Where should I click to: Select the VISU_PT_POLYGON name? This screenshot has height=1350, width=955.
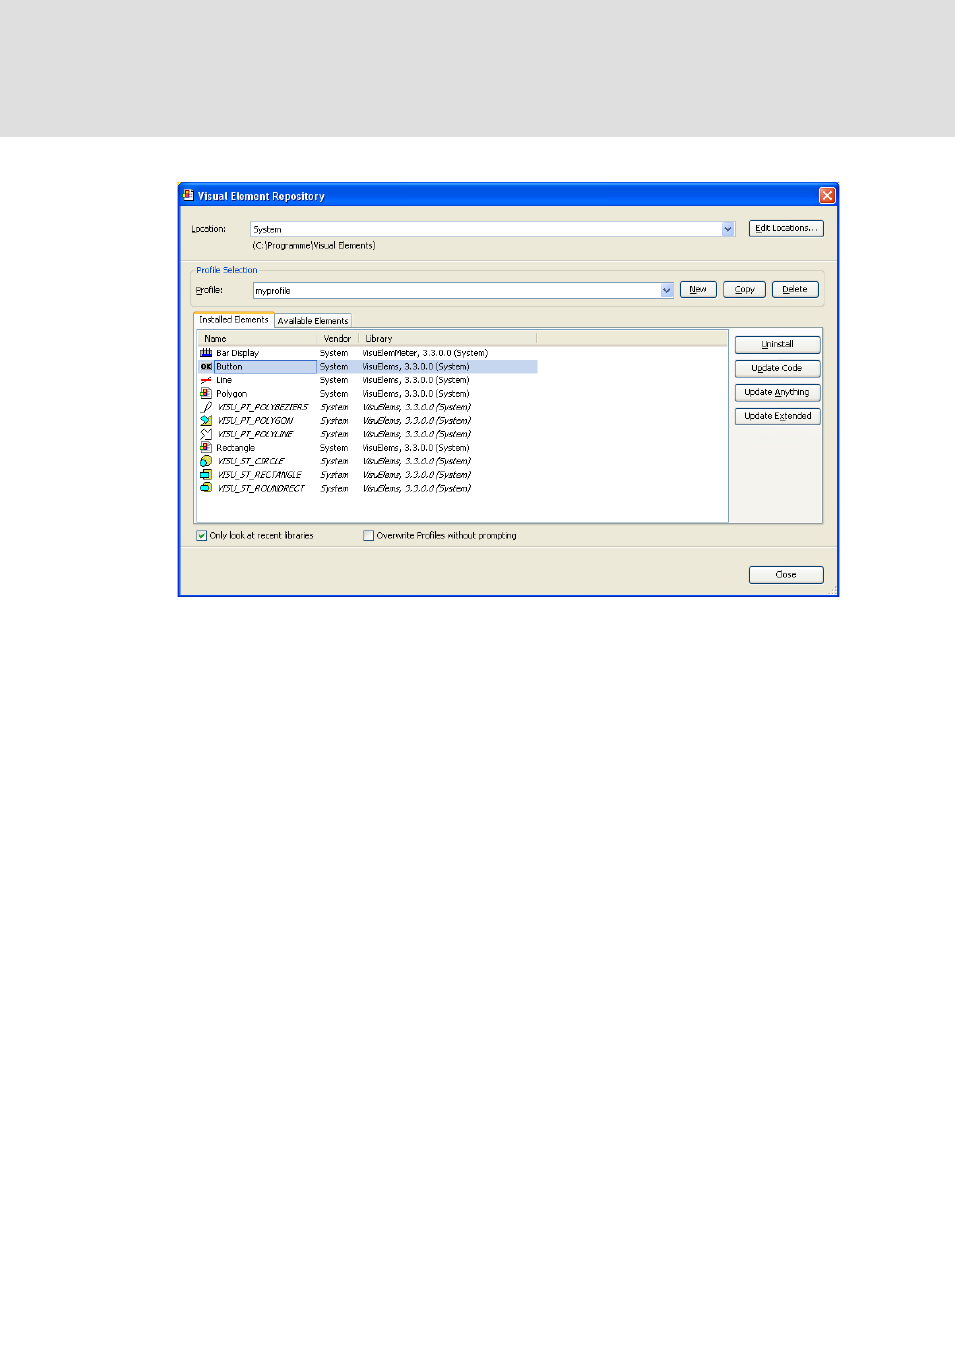pyautogui.click(x=255, y=421)
